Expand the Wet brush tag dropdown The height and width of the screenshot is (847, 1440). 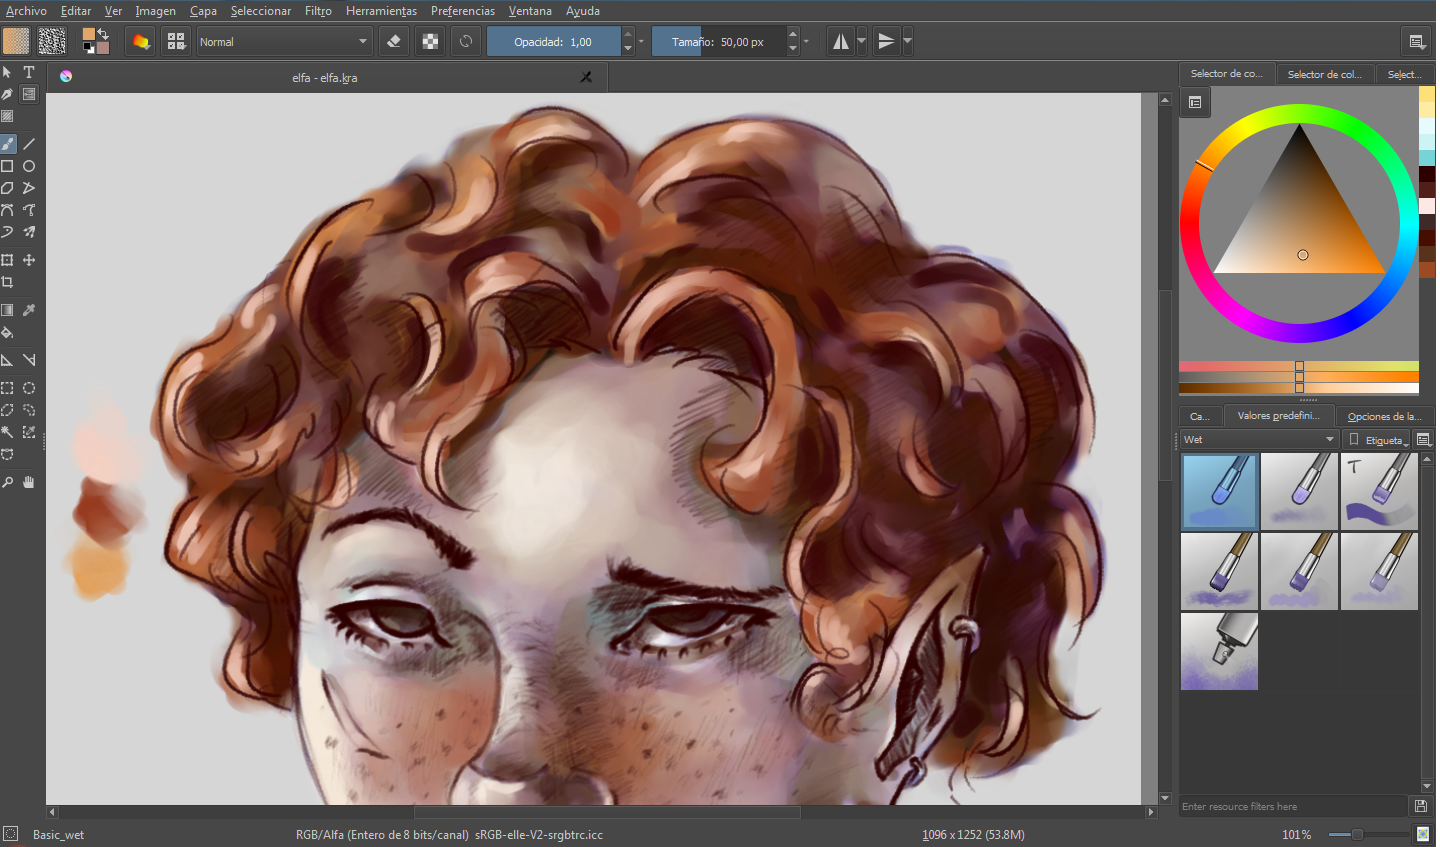1259,439
